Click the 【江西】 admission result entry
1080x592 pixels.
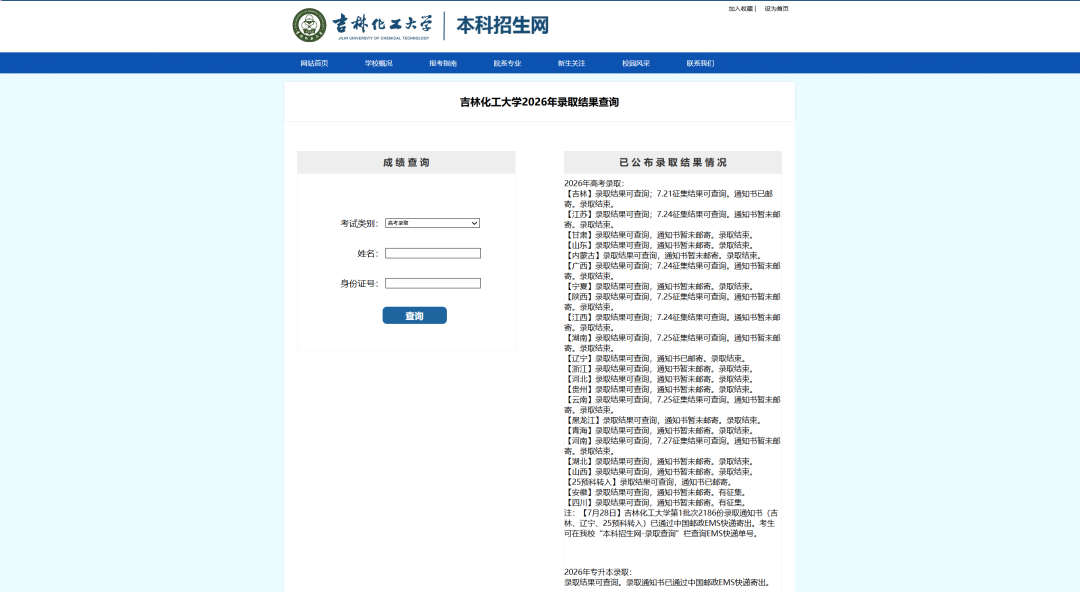[x=672, y=323]
